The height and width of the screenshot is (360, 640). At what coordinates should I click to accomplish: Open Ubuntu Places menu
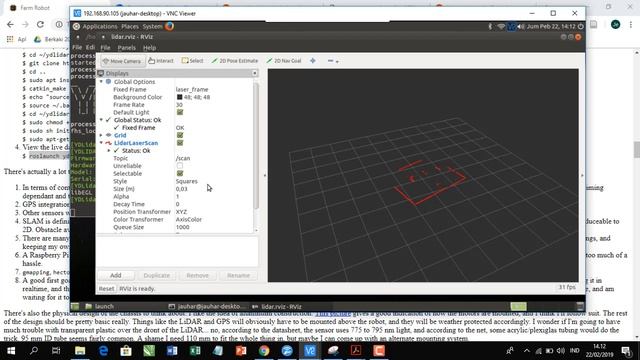pos(130,26)
